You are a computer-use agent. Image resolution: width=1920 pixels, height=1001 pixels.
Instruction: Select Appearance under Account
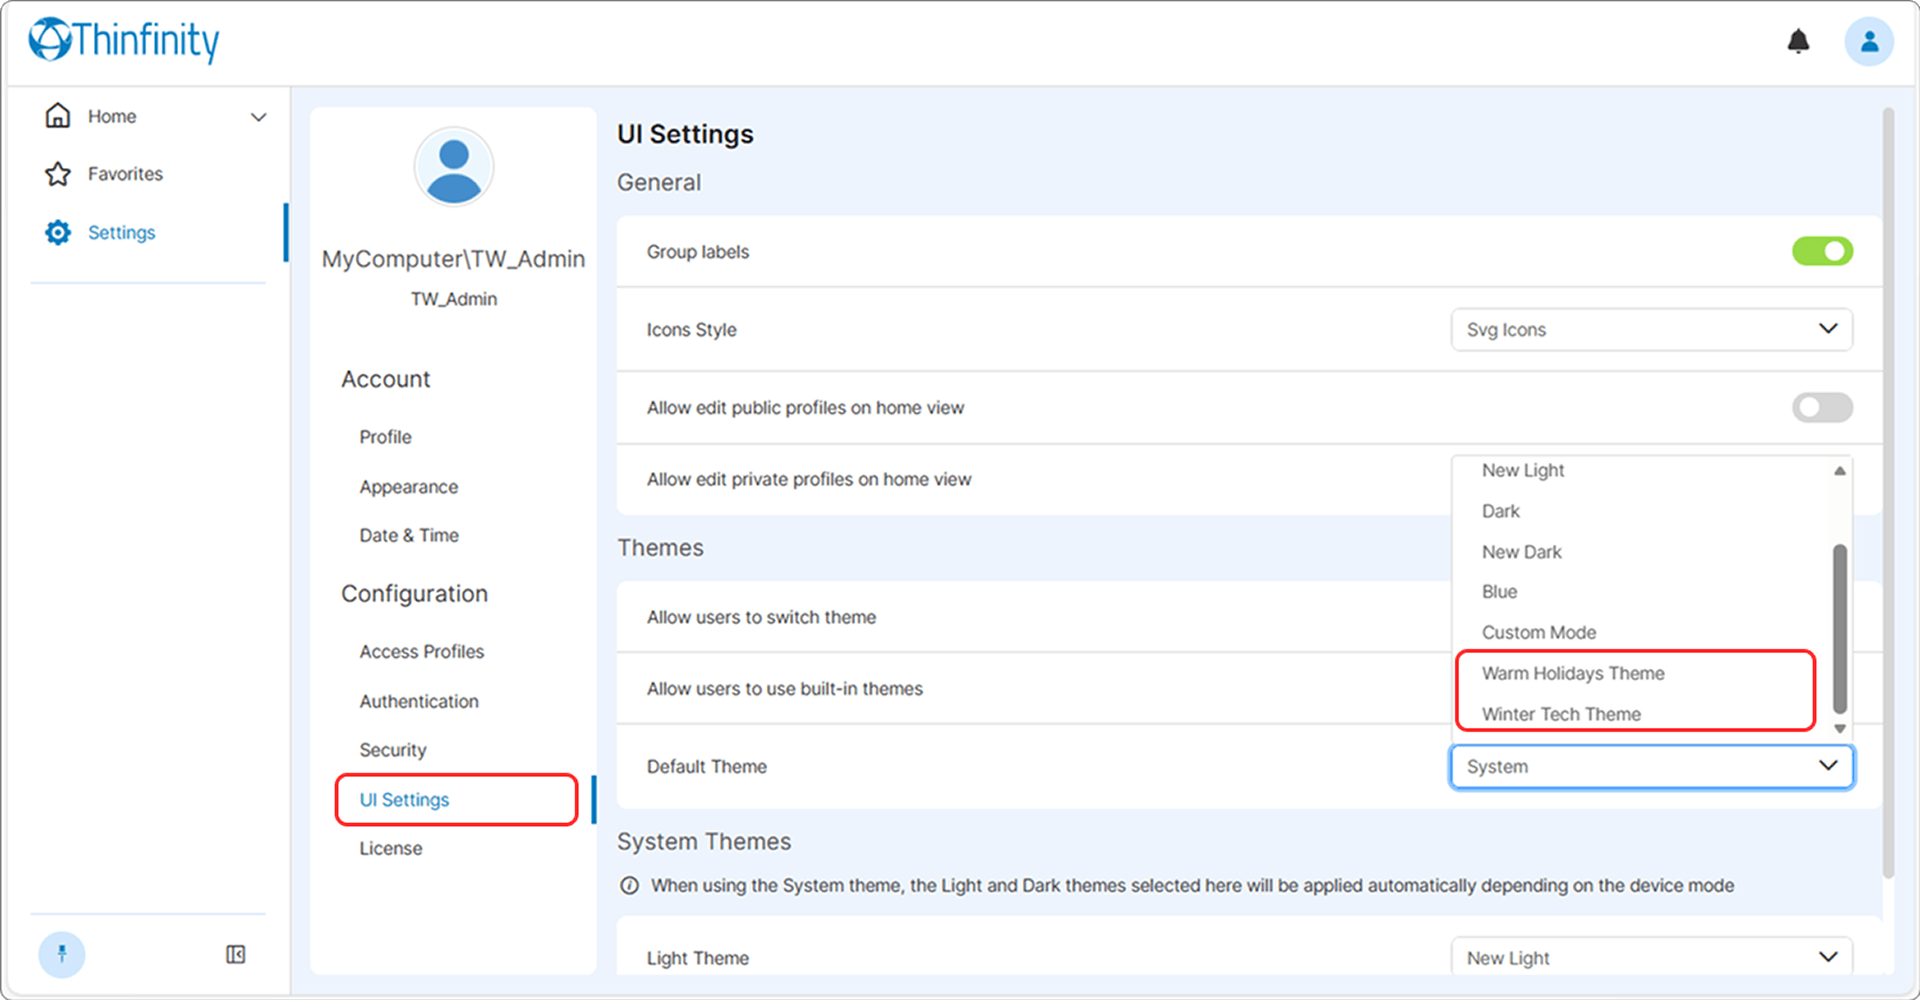[x=408, y=487]
